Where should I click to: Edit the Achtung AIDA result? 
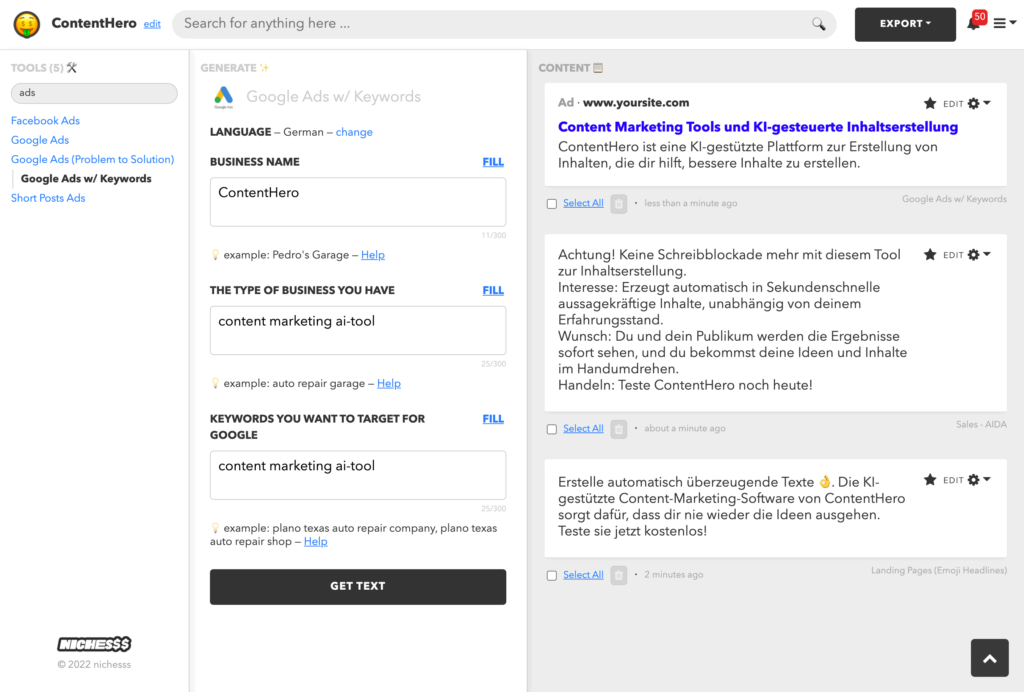(953, 255)
